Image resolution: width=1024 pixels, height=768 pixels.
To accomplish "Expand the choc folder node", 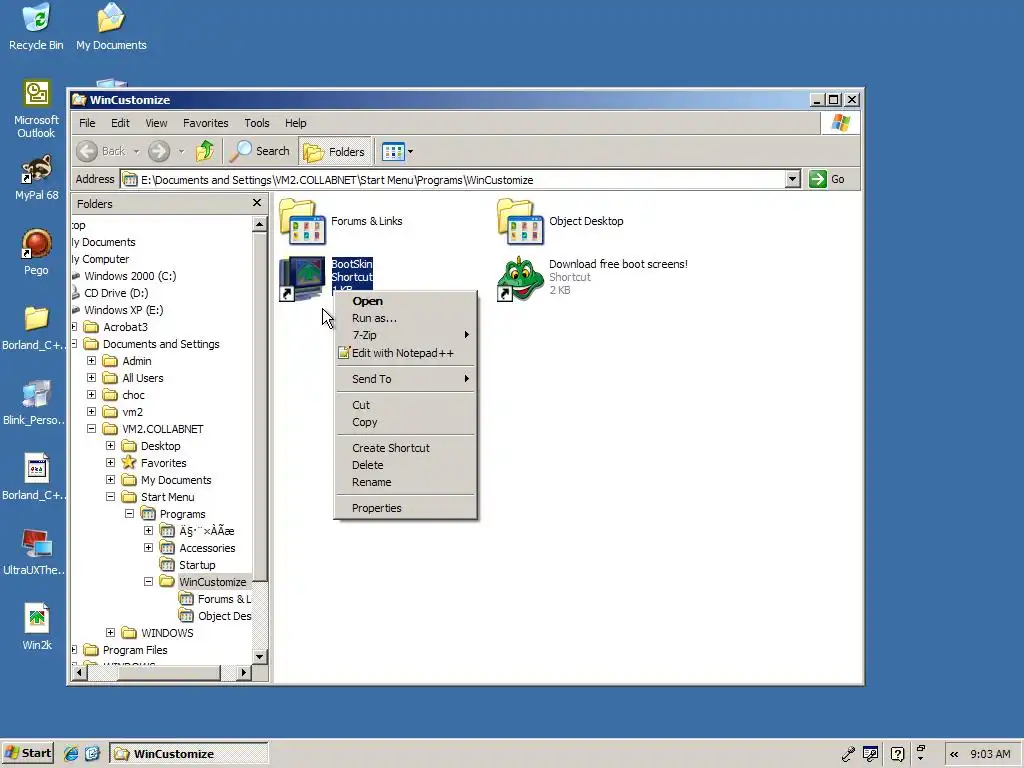I will 91,394.
